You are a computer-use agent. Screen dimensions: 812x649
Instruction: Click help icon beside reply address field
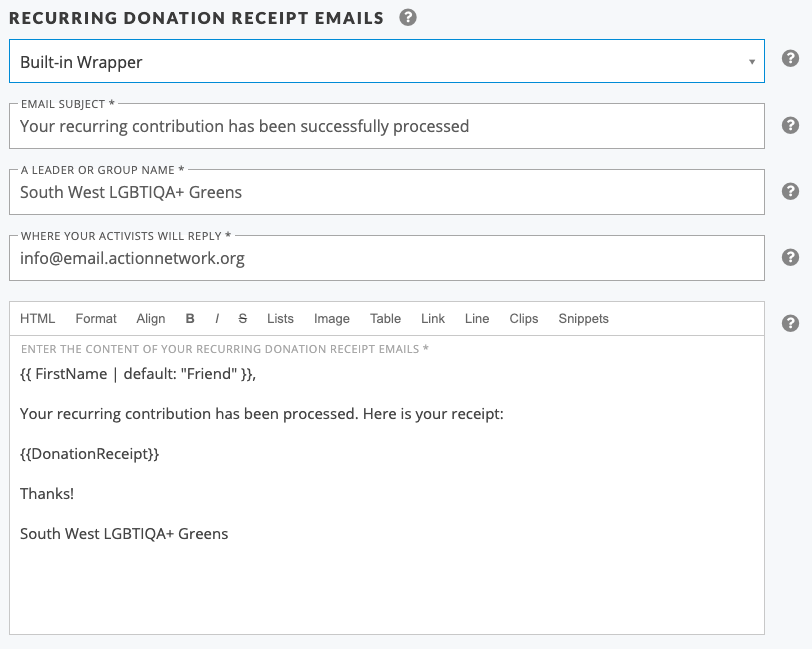790,257
